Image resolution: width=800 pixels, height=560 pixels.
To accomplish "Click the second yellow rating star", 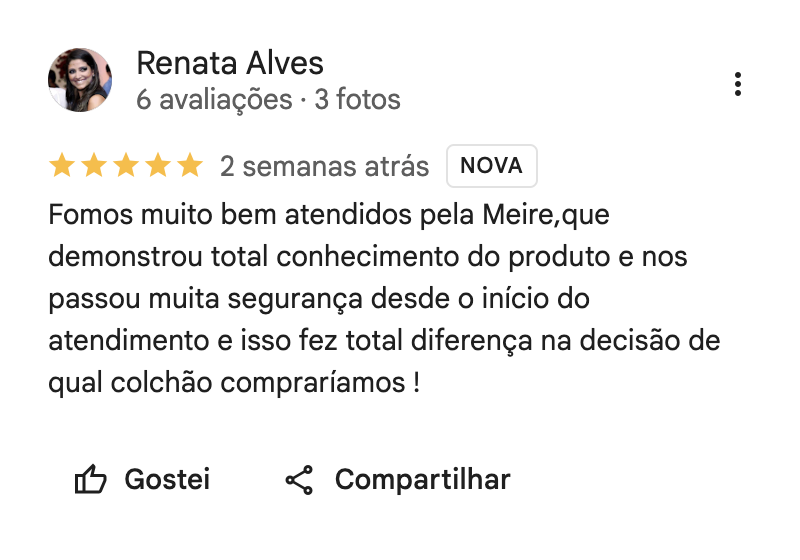I will point(94,166).
